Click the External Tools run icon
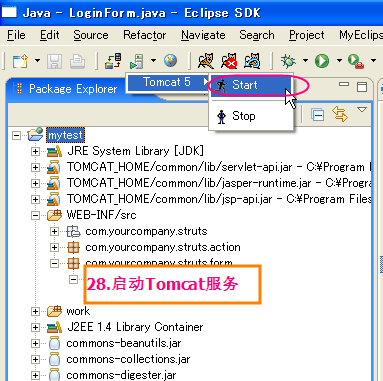 tap(356, 61)
